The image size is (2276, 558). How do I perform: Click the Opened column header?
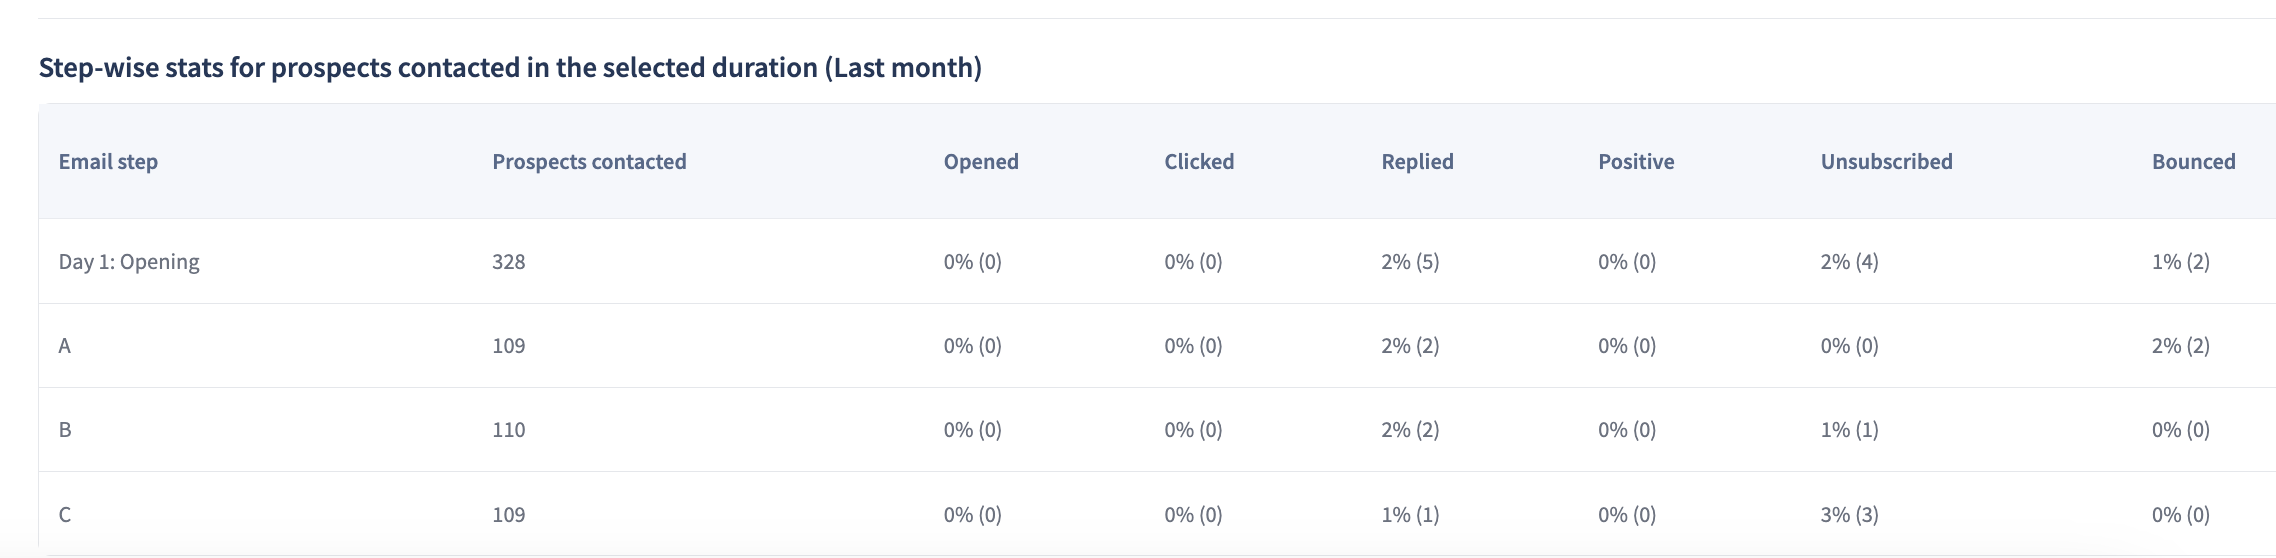click(981, 162)
